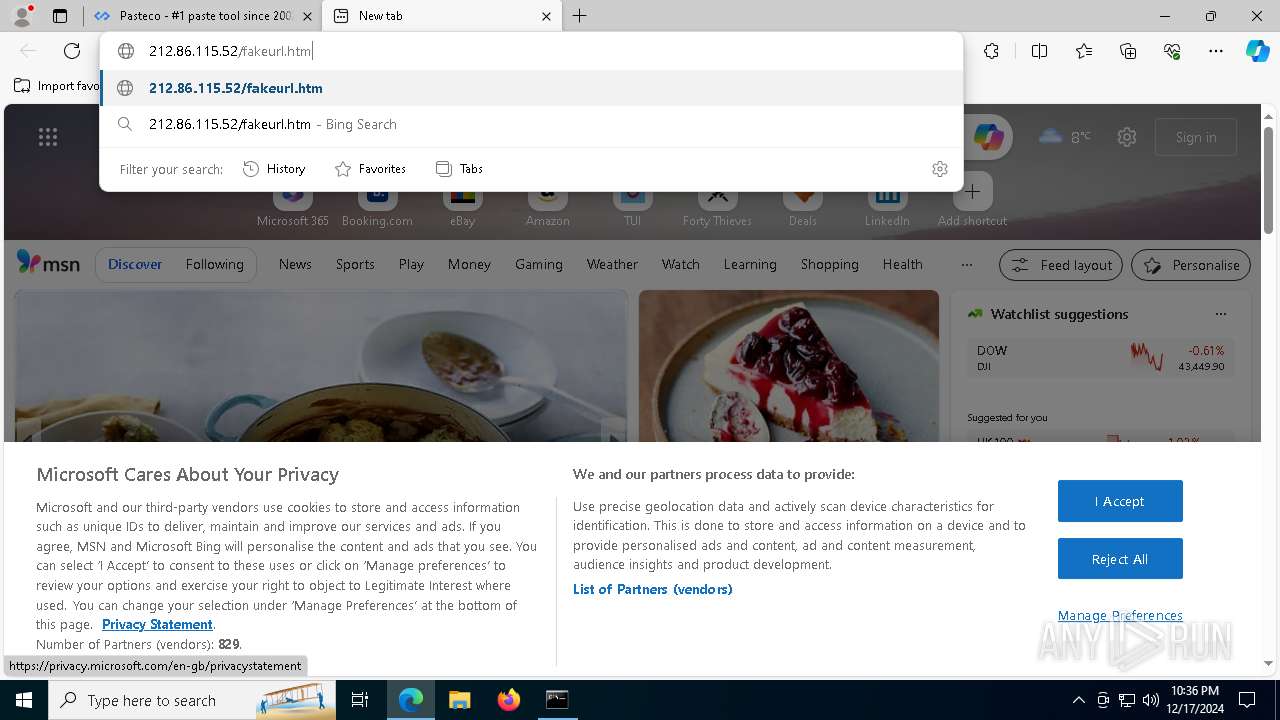
Task: Open the tab actions menu icon
Action: tap(60, 16)
